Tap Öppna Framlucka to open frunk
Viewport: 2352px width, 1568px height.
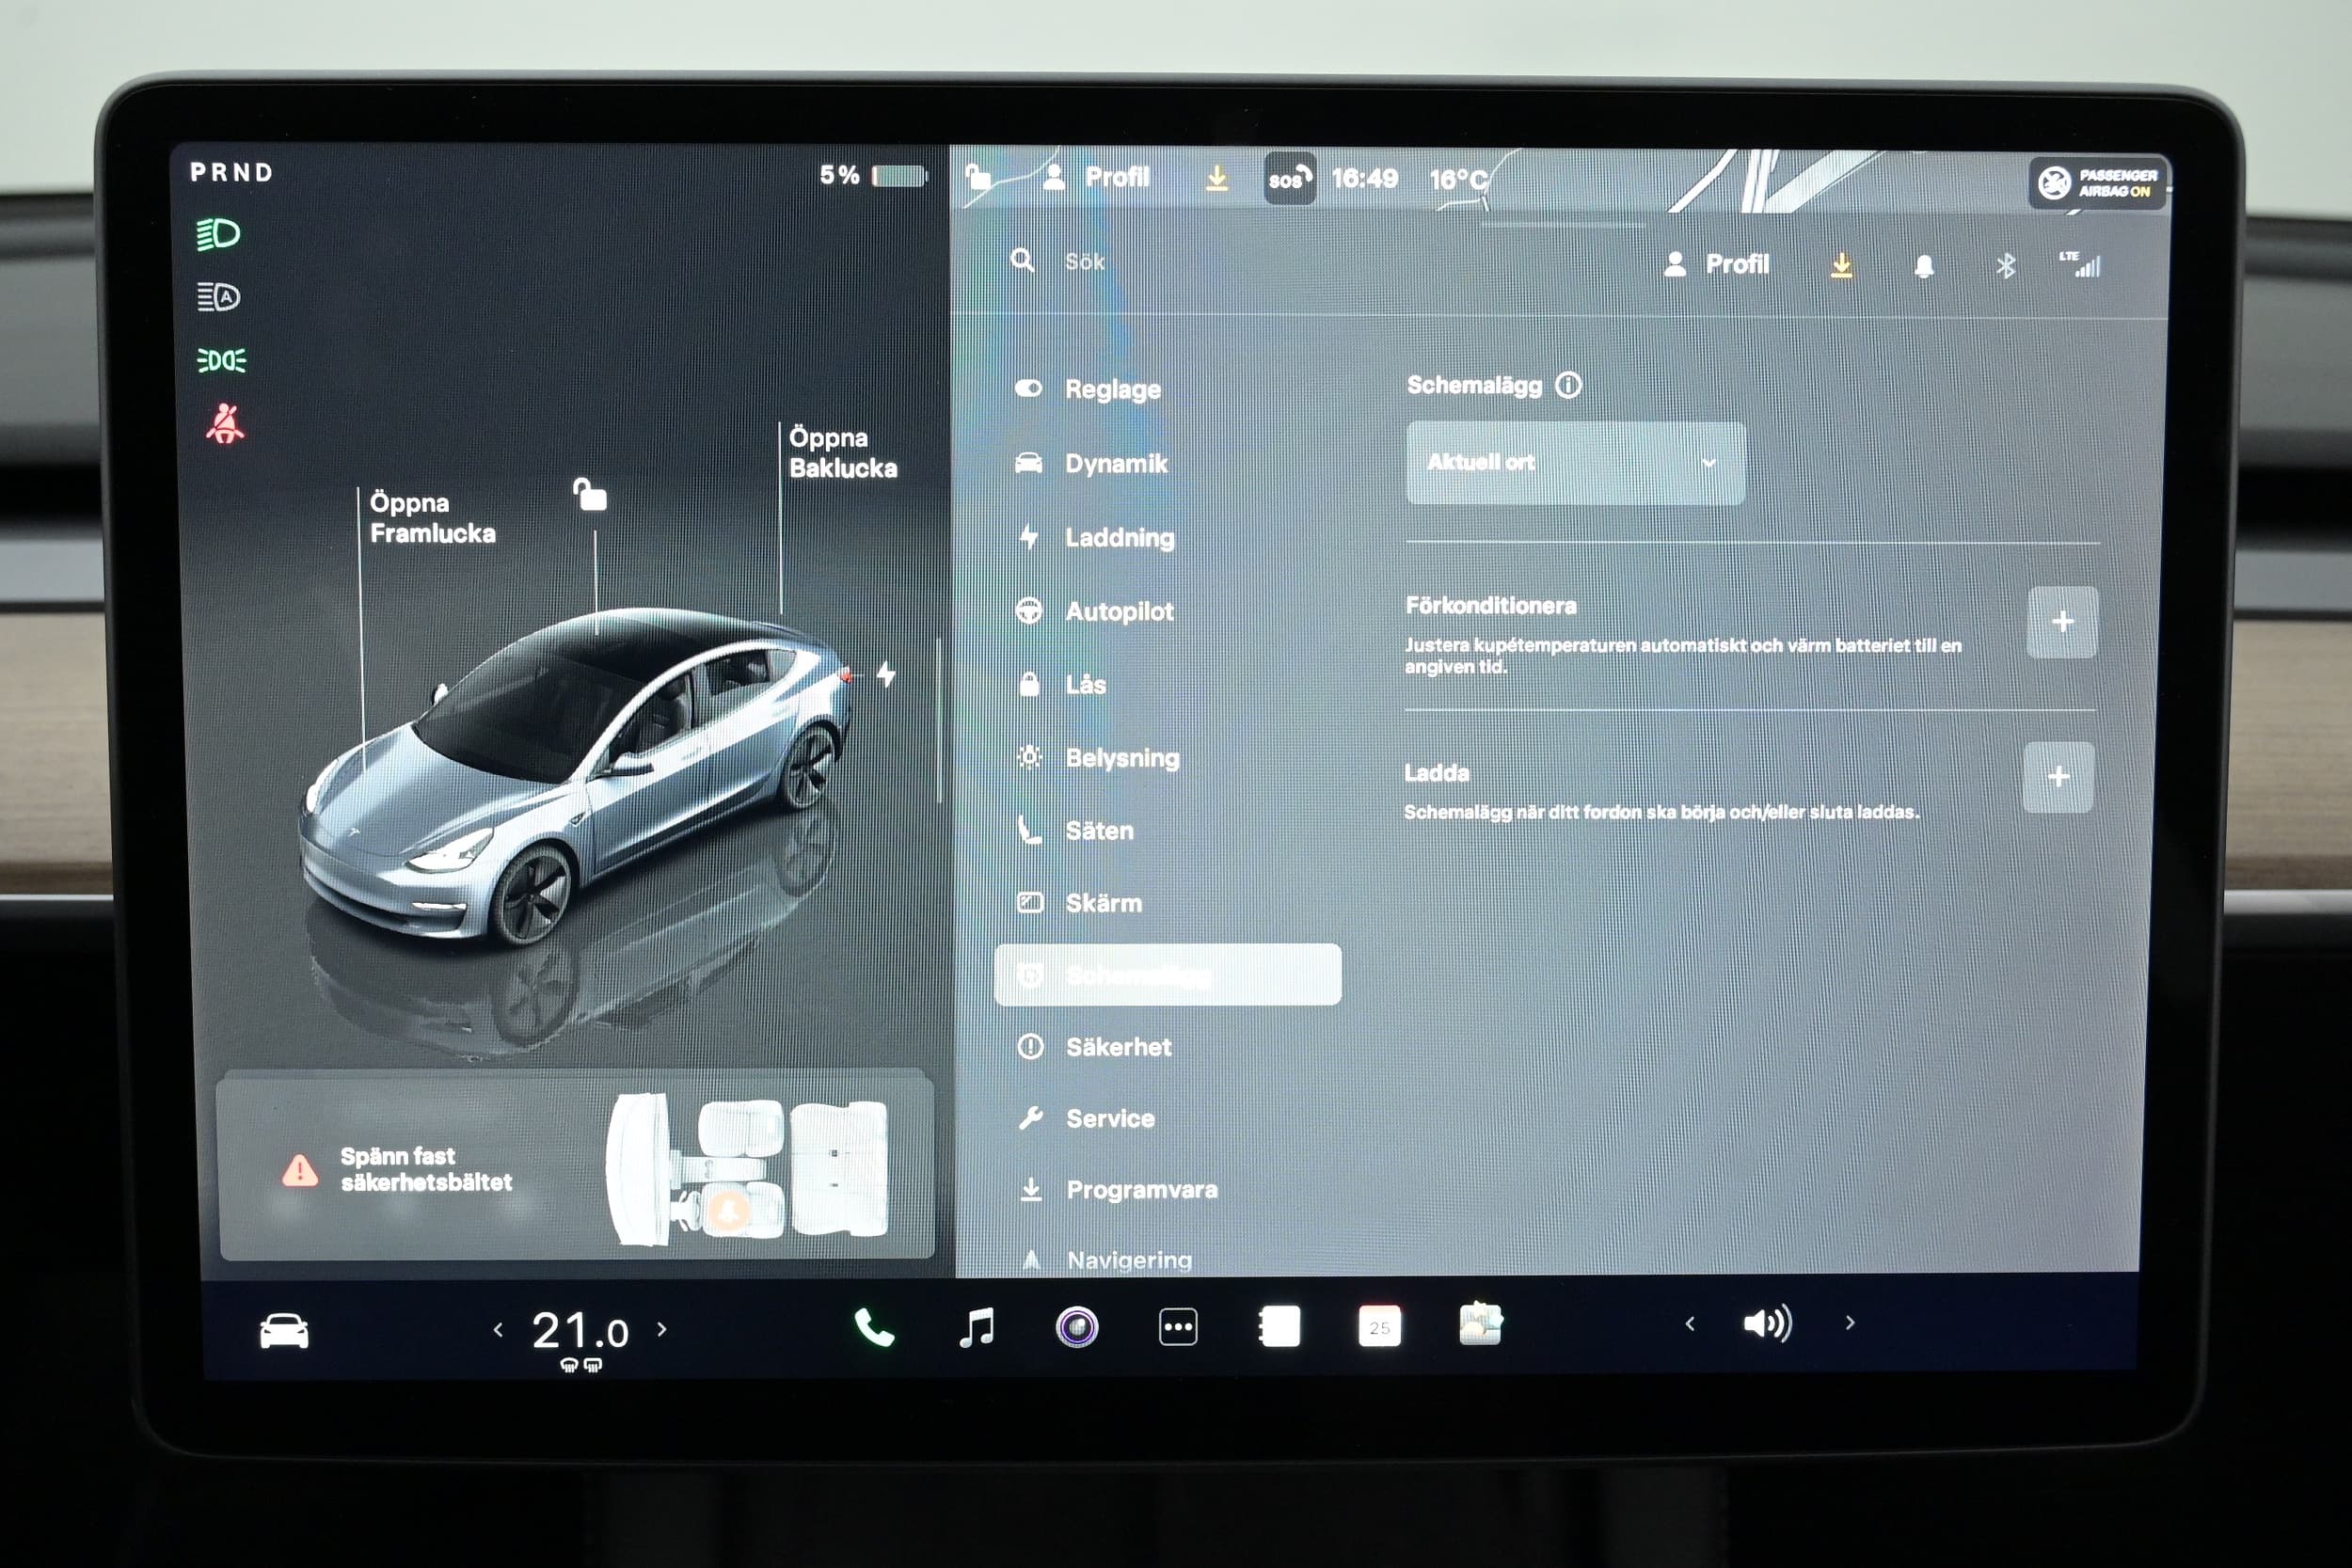pyautogui.click(x=432, y=518)
